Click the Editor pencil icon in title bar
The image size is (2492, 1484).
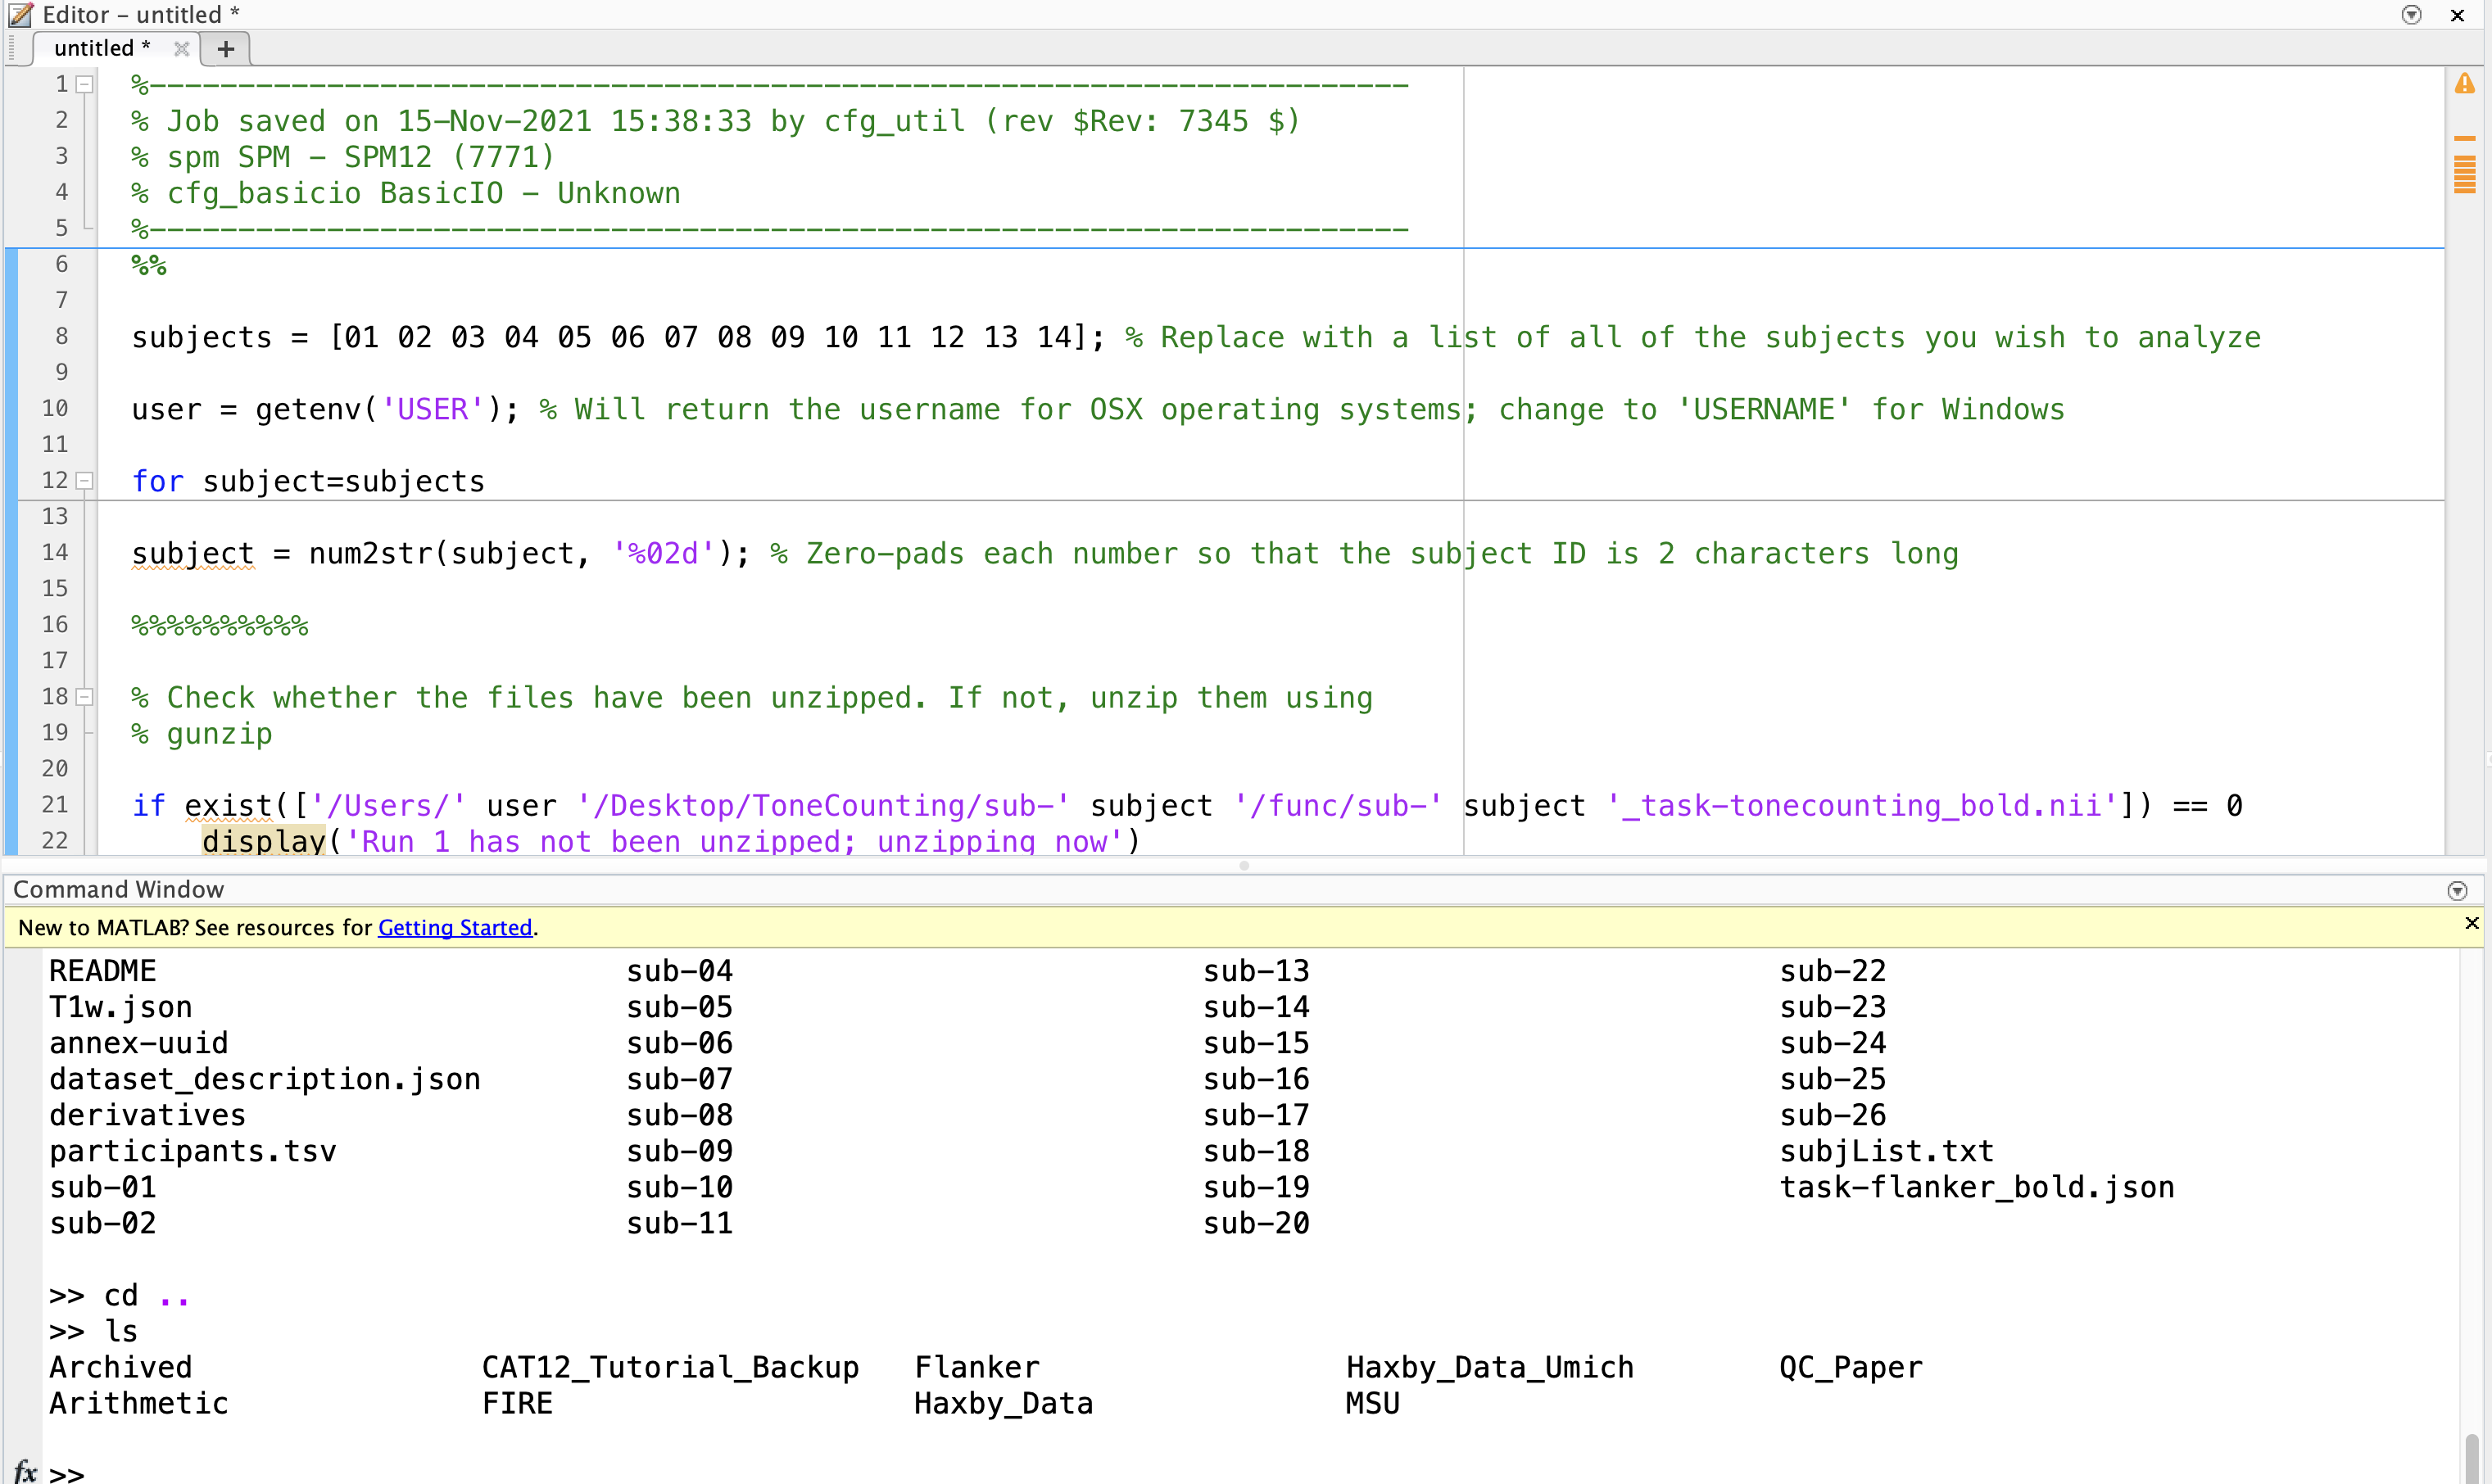tap(21, 14)
